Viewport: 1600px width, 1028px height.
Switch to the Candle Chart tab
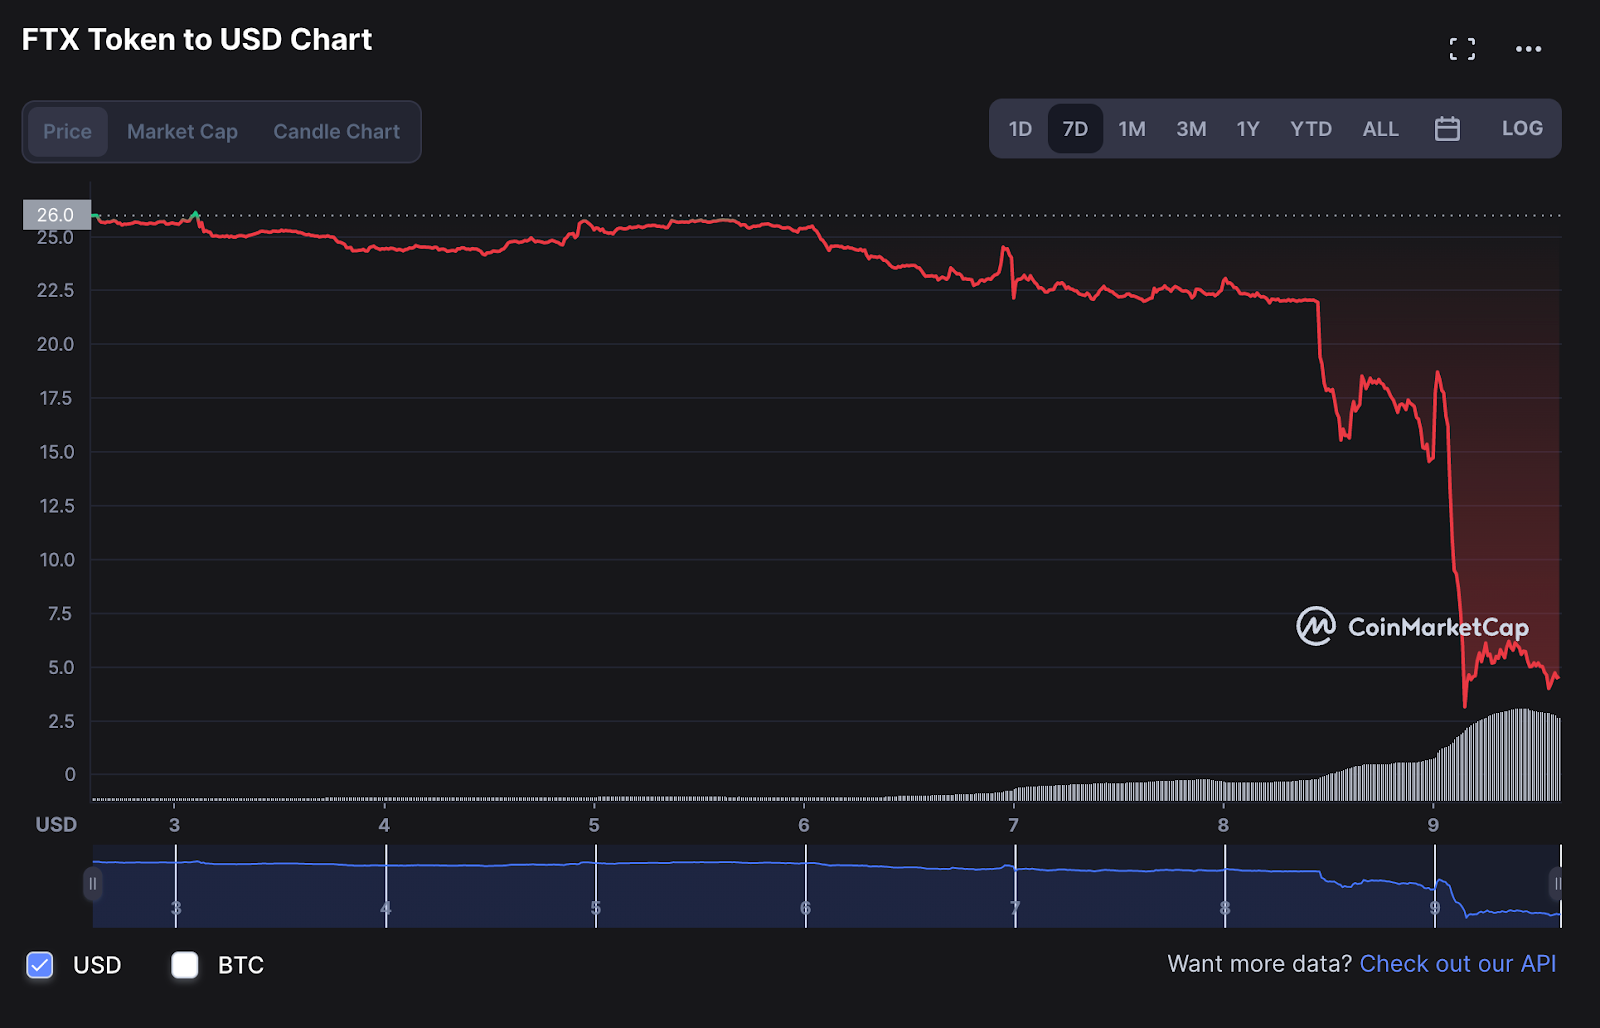tap(336, 131)
